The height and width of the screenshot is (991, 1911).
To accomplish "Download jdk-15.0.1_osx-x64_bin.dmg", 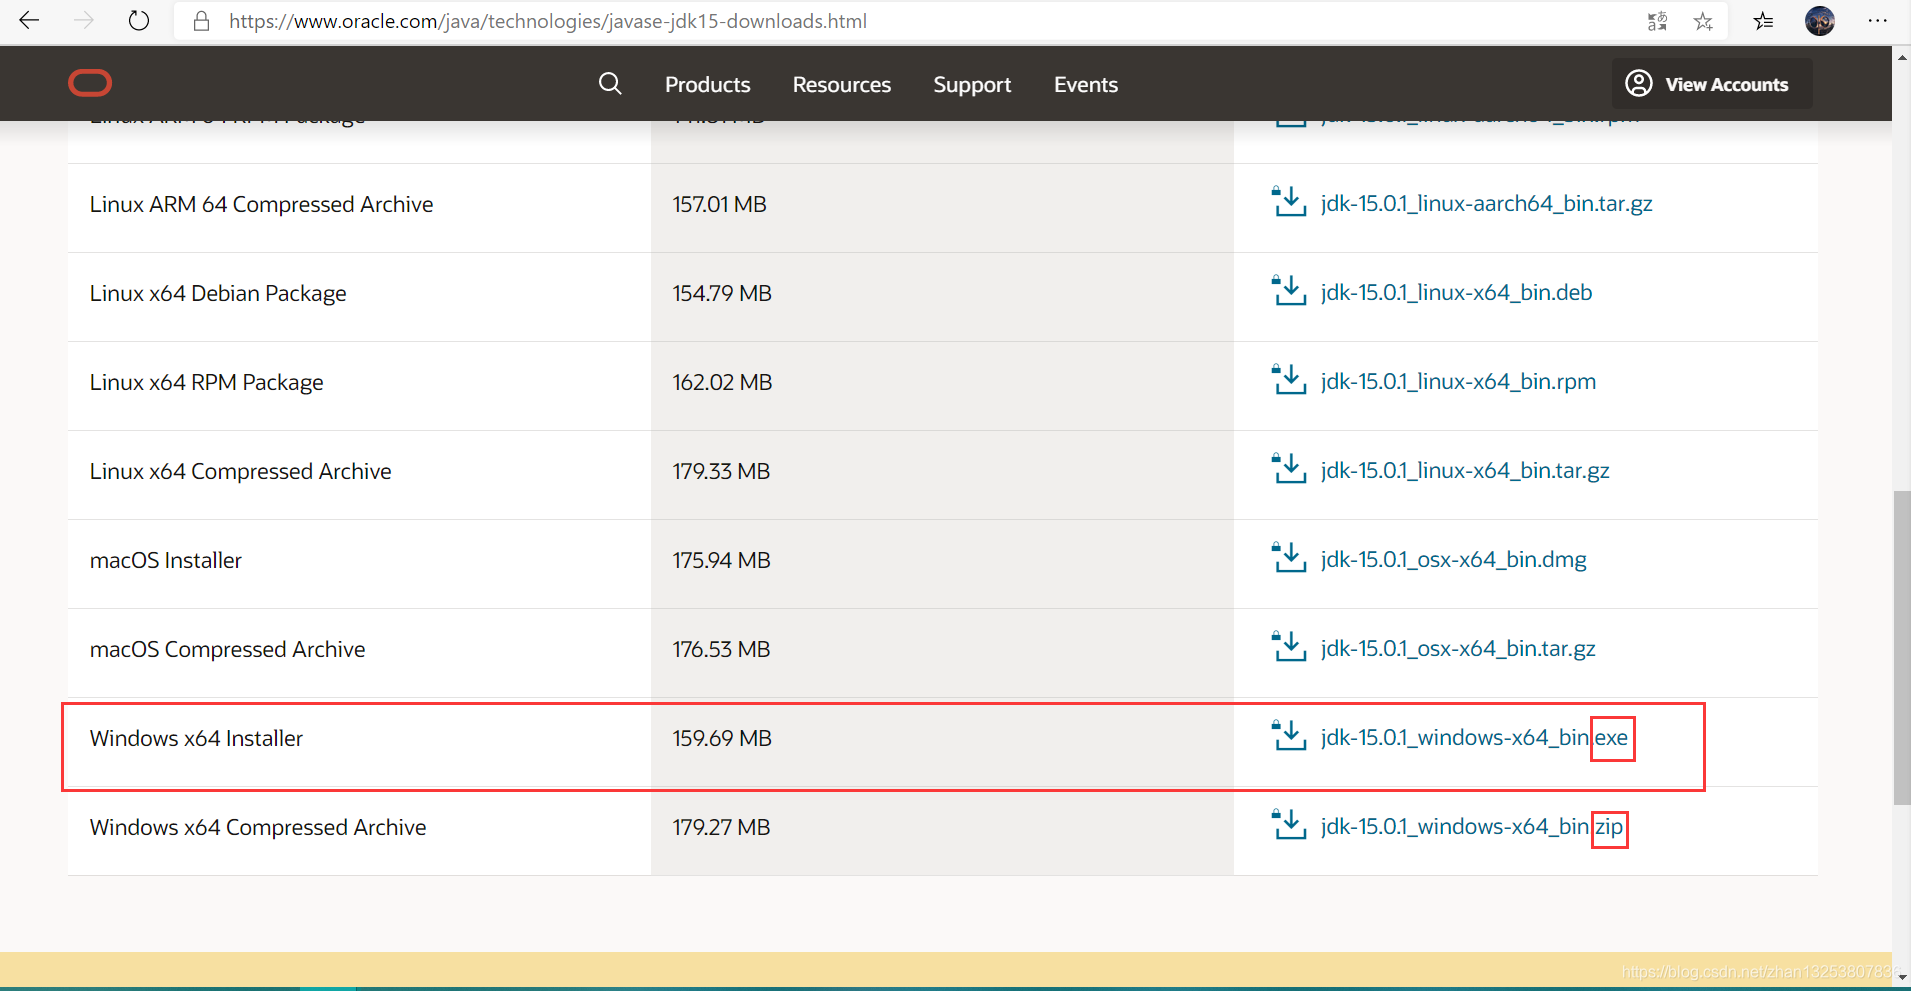I will point(1453,560).
